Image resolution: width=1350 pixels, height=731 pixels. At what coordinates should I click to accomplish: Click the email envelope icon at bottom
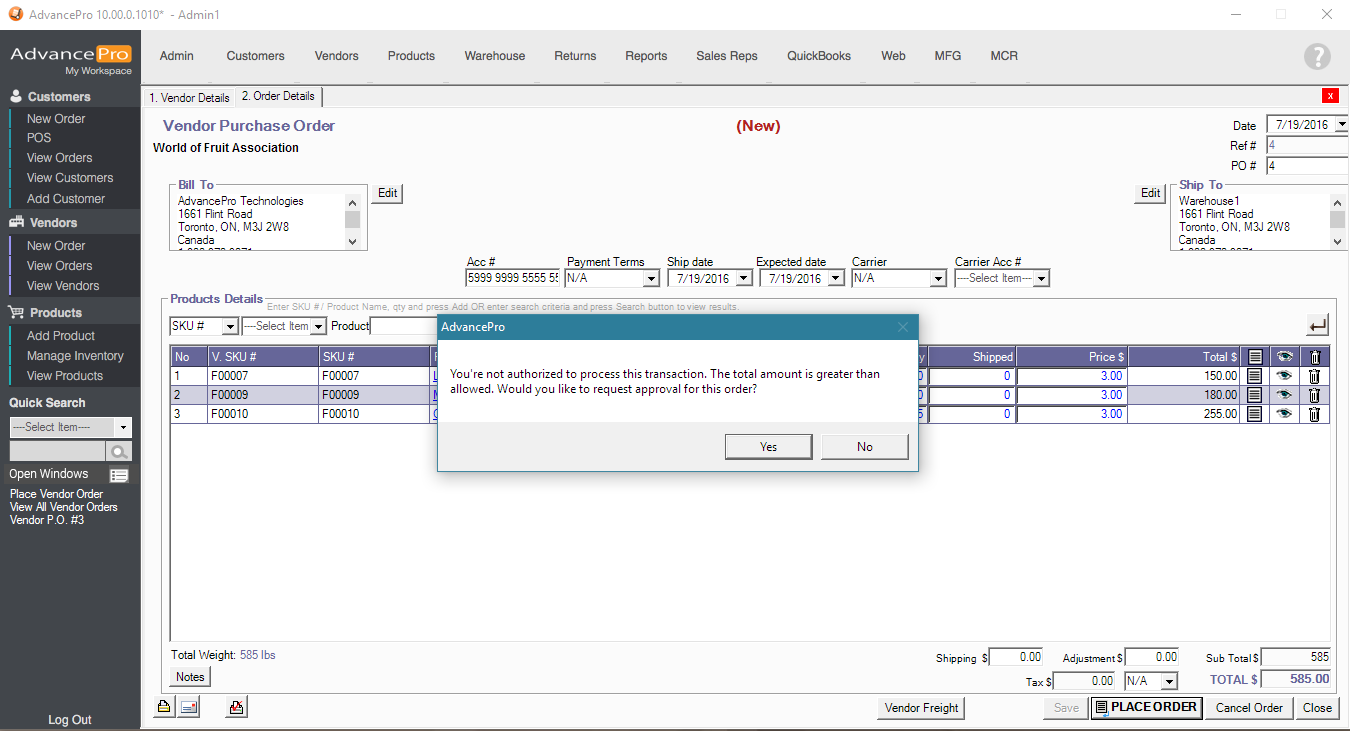tap(189, 708)
